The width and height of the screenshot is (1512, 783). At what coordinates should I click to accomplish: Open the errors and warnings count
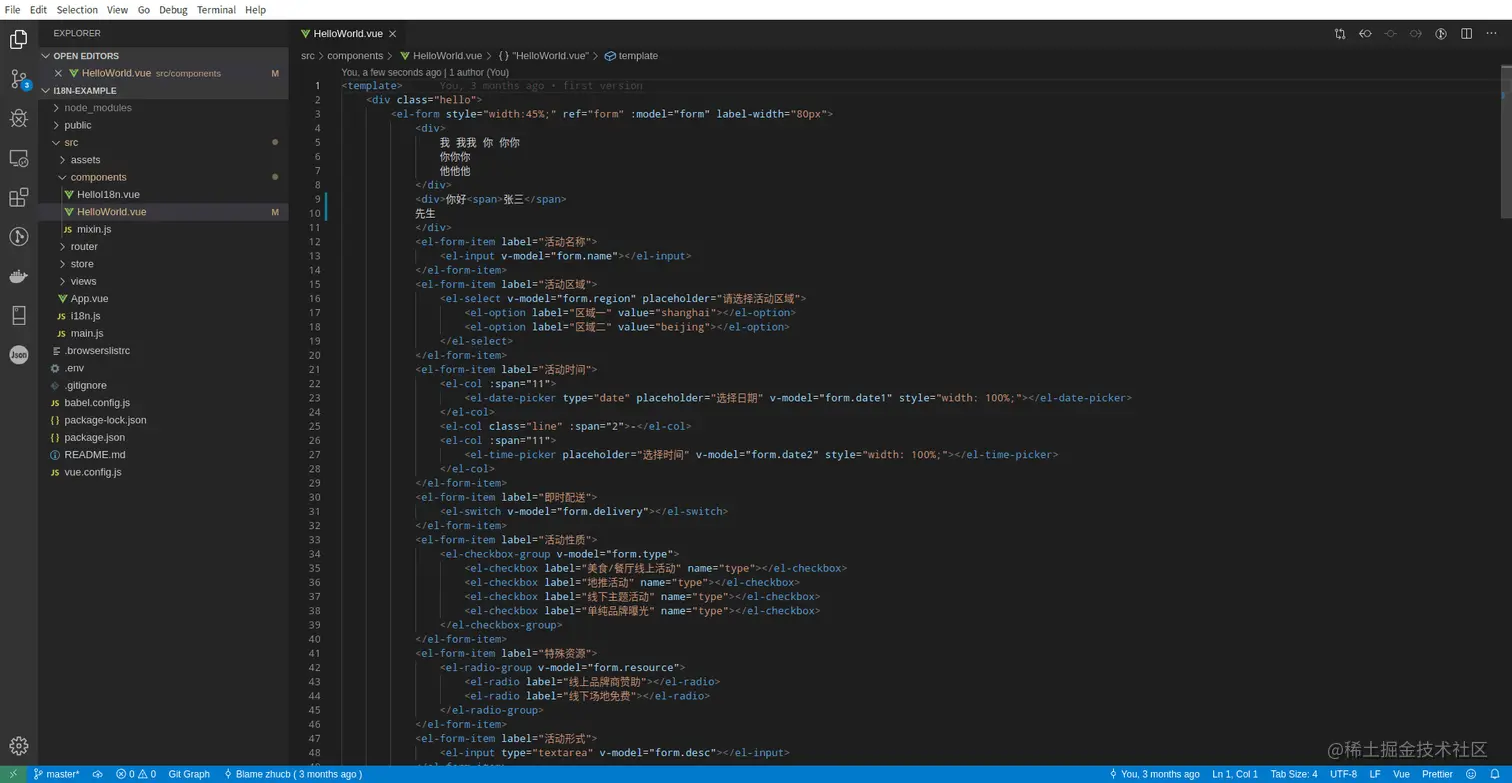[x=136, y=774]
